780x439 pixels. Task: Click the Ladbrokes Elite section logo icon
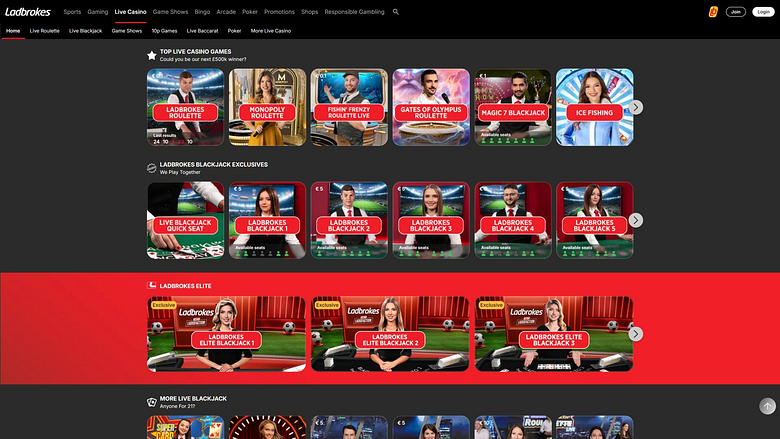(x=152, y=285)
